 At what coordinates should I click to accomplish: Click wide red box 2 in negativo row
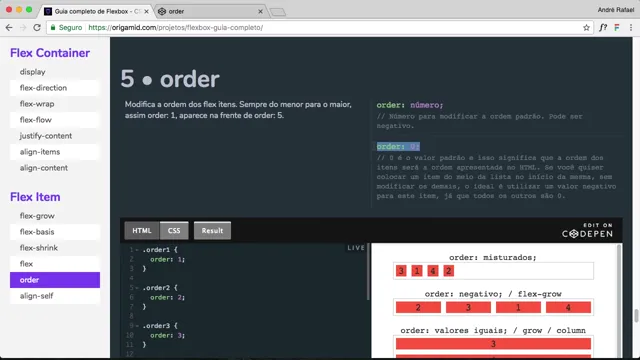coord(418,307)
